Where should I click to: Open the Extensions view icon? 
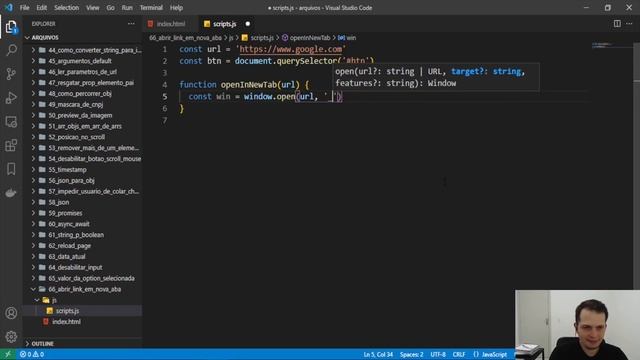coord(11,145)
